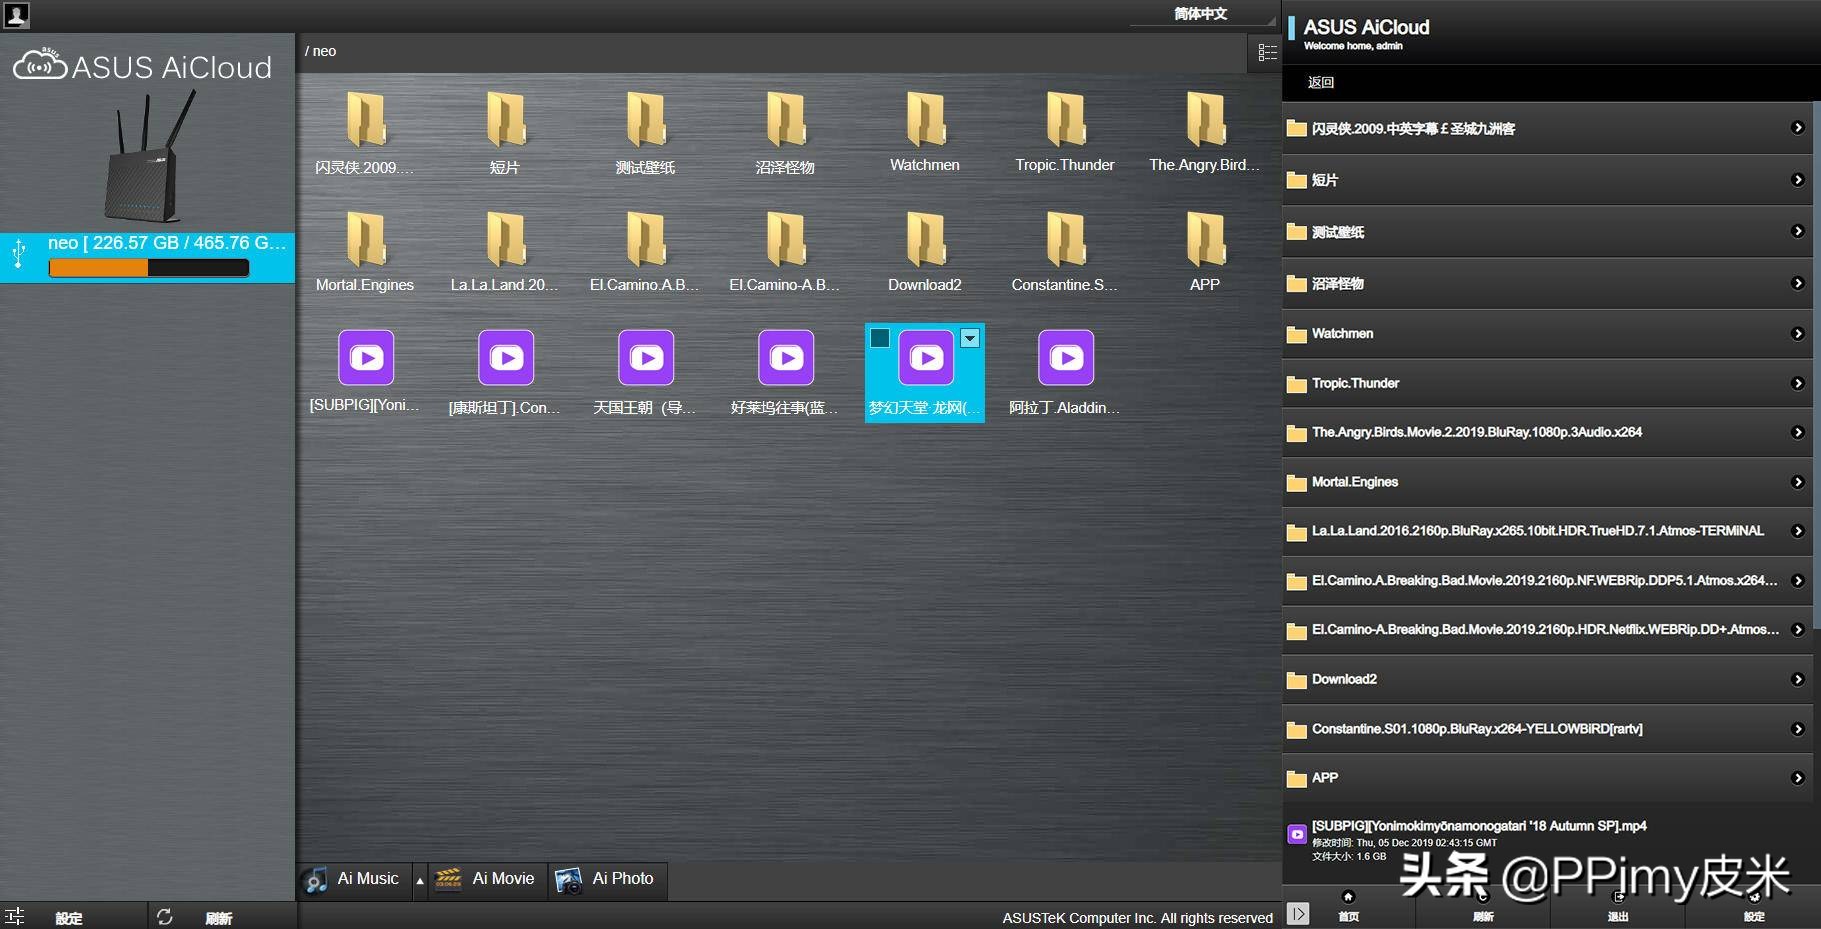The width and height of the screenshot is (1821, 929).
Task: Click the collapse panel arrow at bottom right panel
Action: click(1298, 913)
